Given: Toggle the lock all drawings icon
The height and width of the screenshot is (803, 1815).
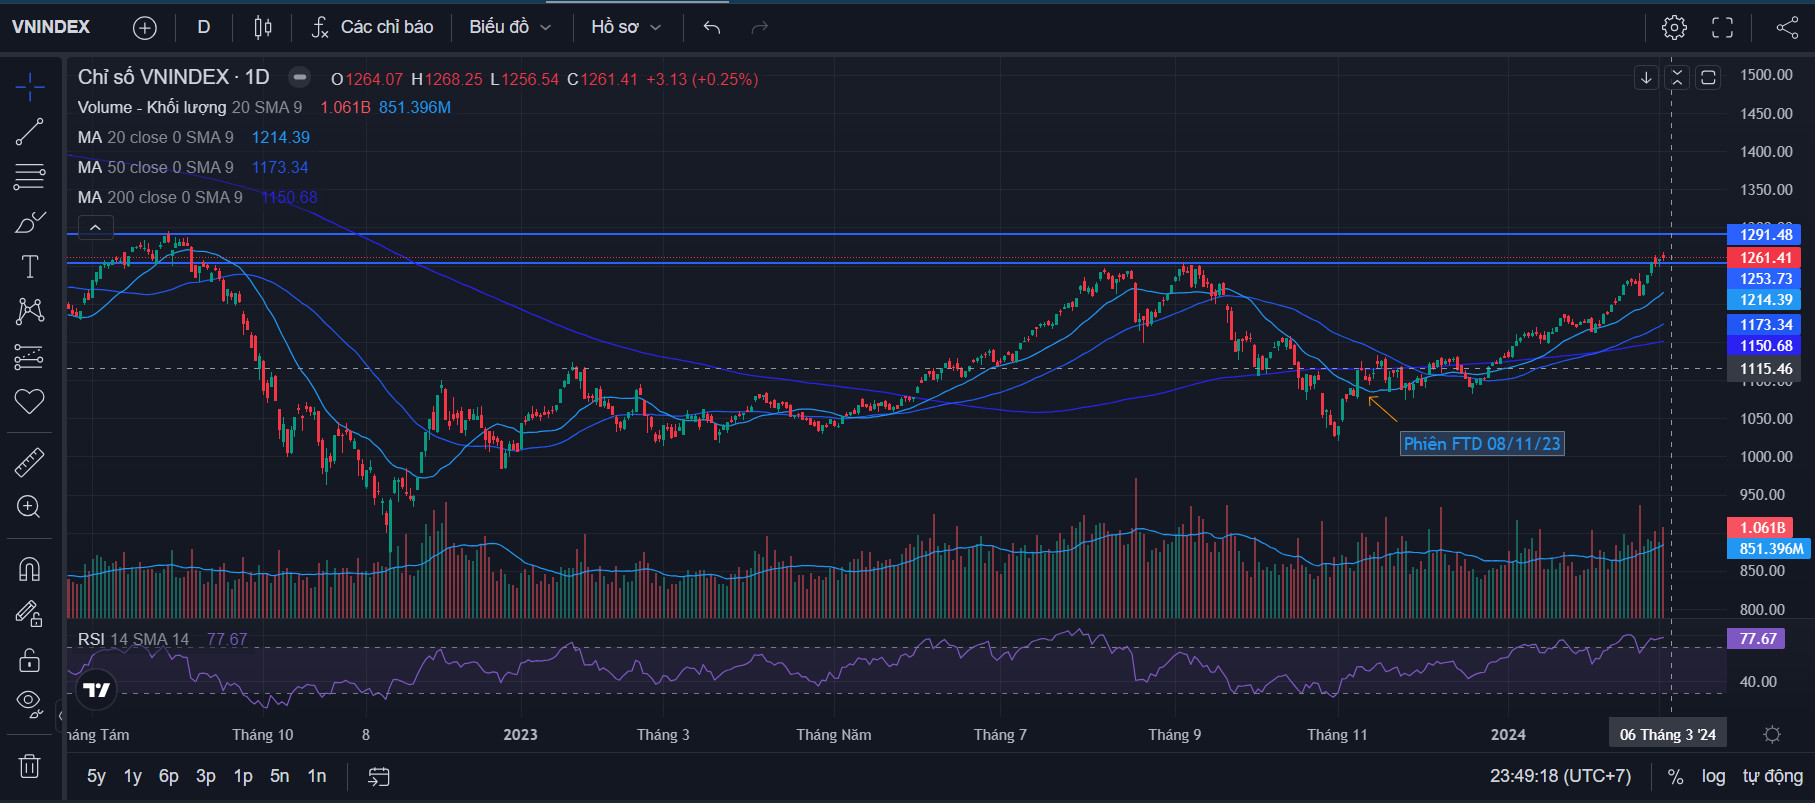Looking at the screenshot, I should (30, 660).
